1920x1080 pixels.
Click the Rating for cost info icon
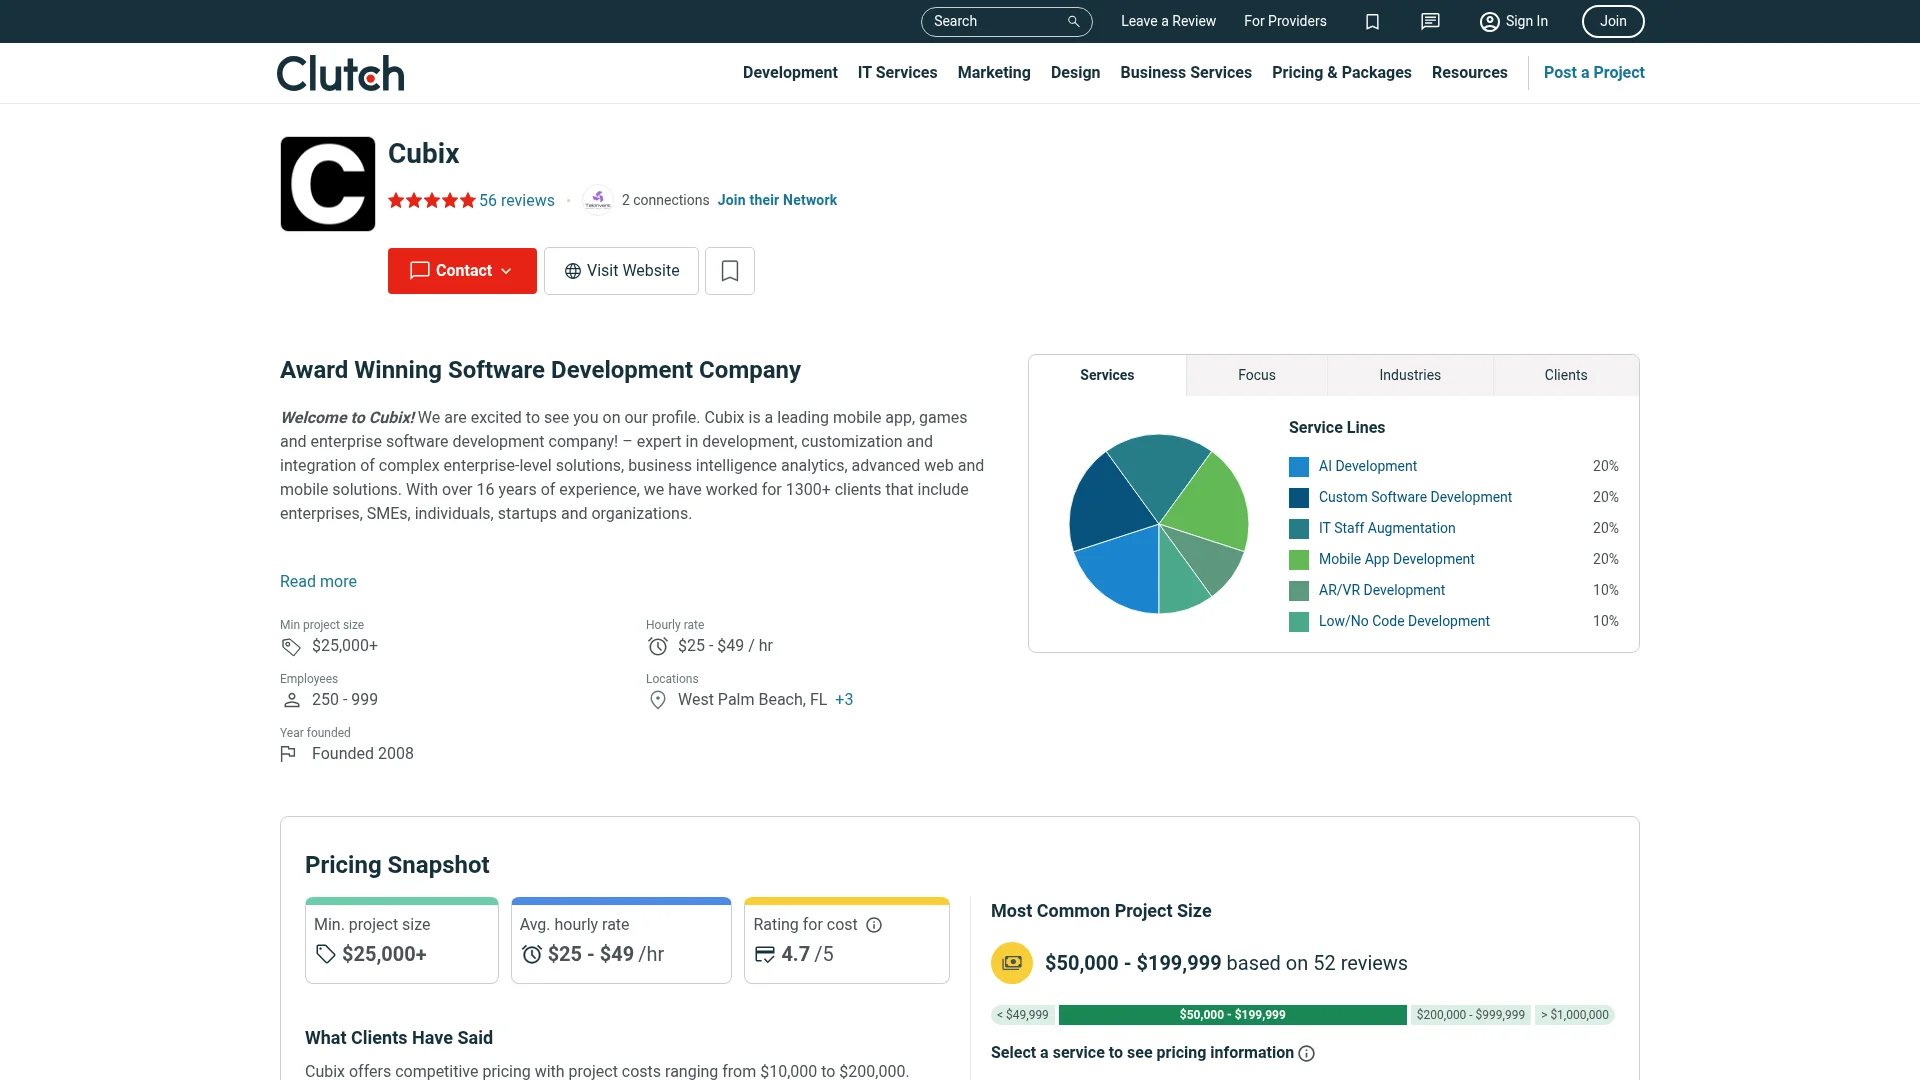pyautogui.click(x=874, y=925)
